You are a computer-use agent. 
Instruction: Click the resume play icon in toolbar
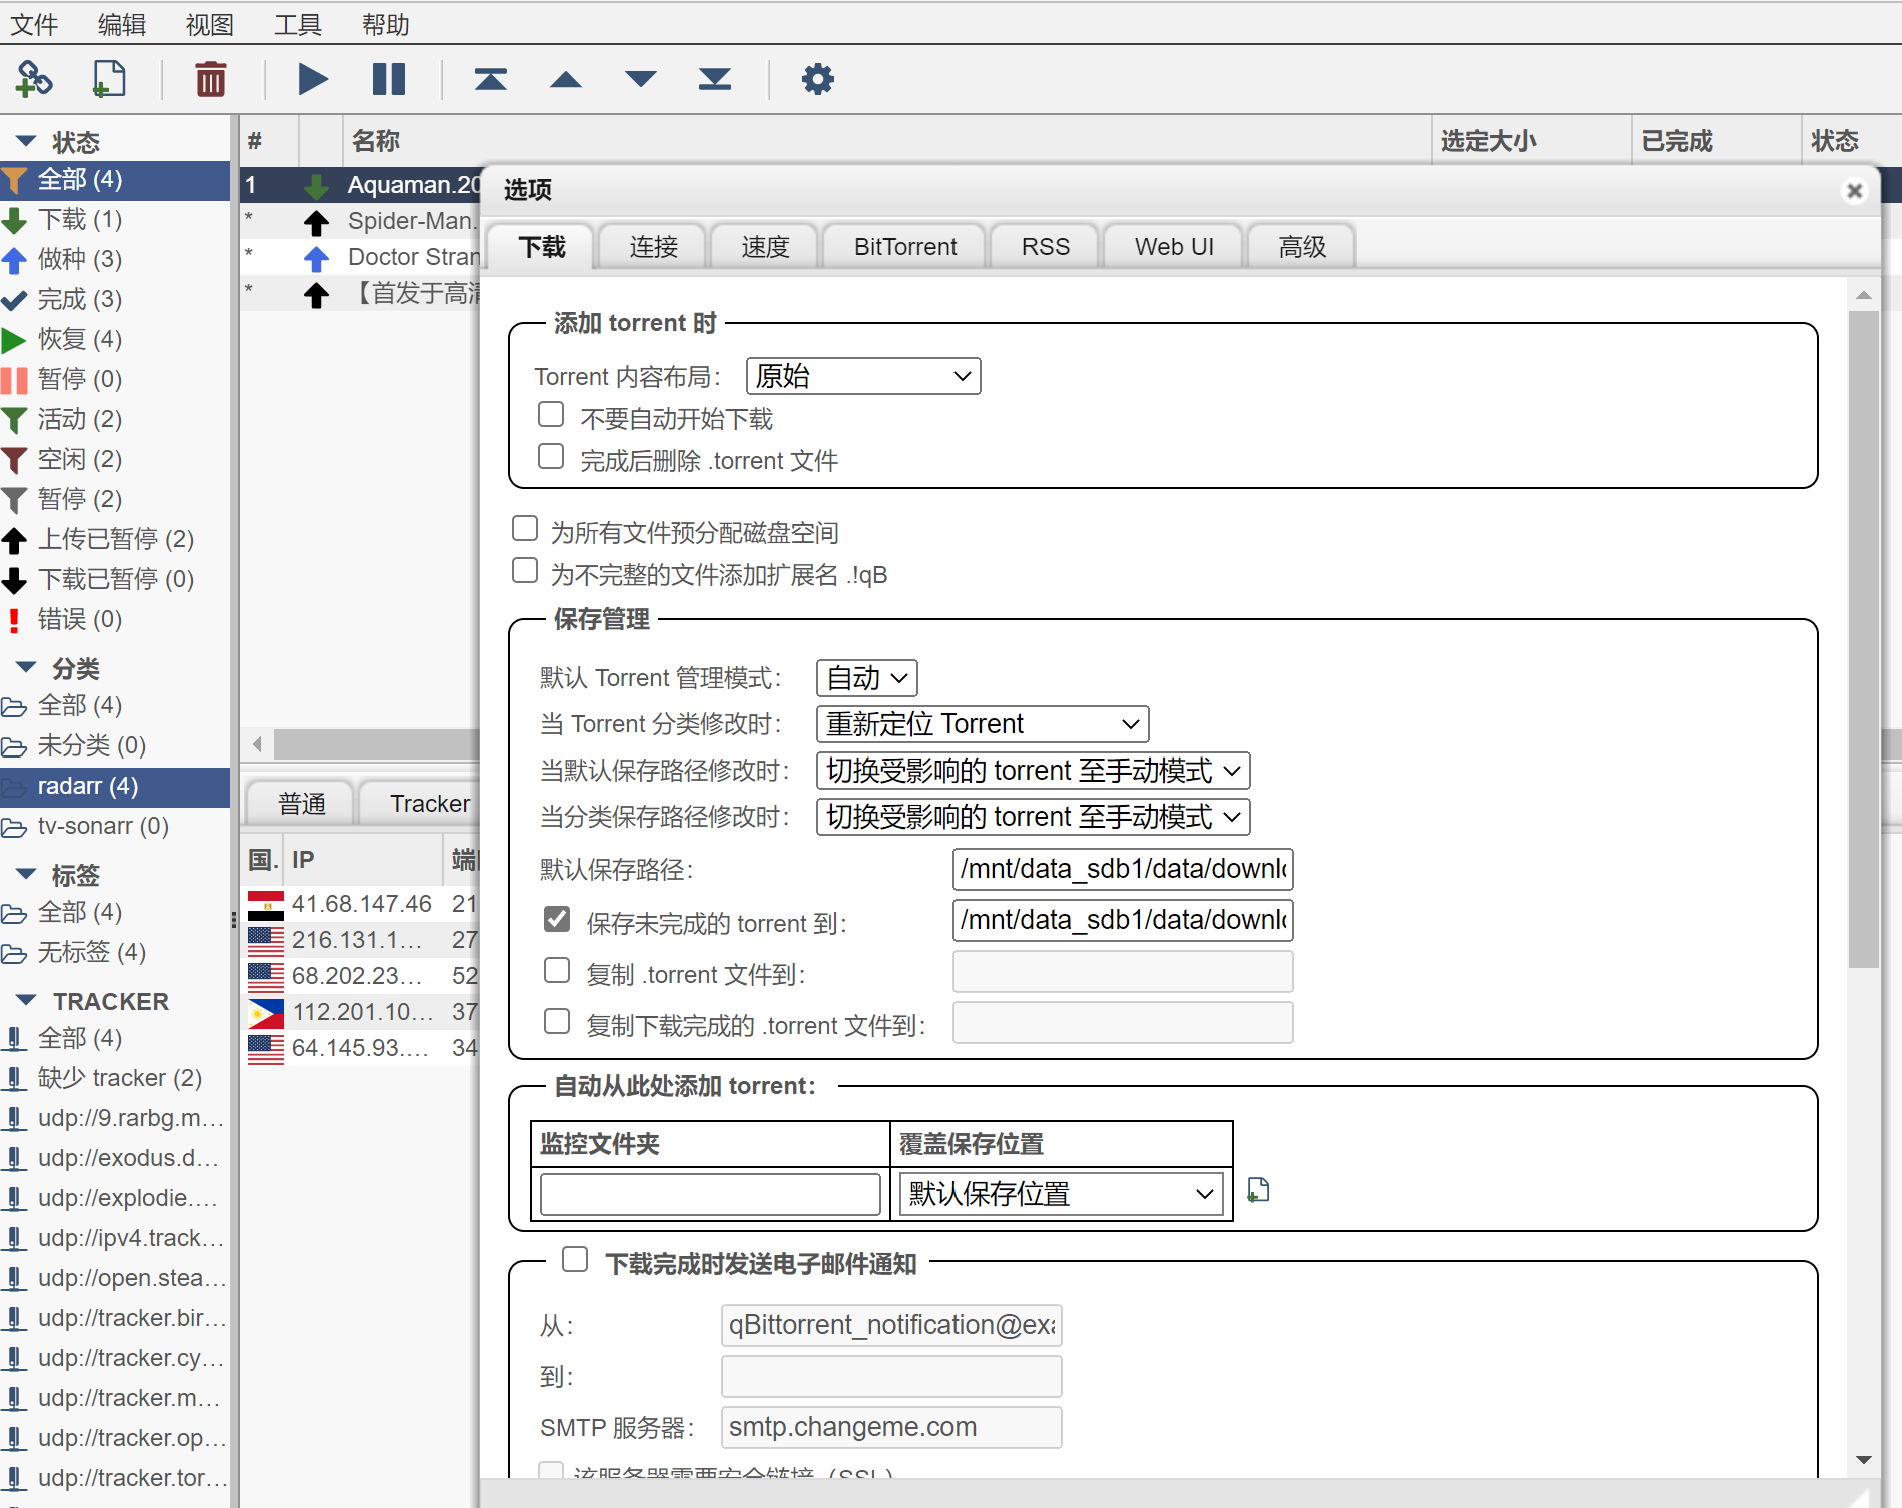(313, 79)
